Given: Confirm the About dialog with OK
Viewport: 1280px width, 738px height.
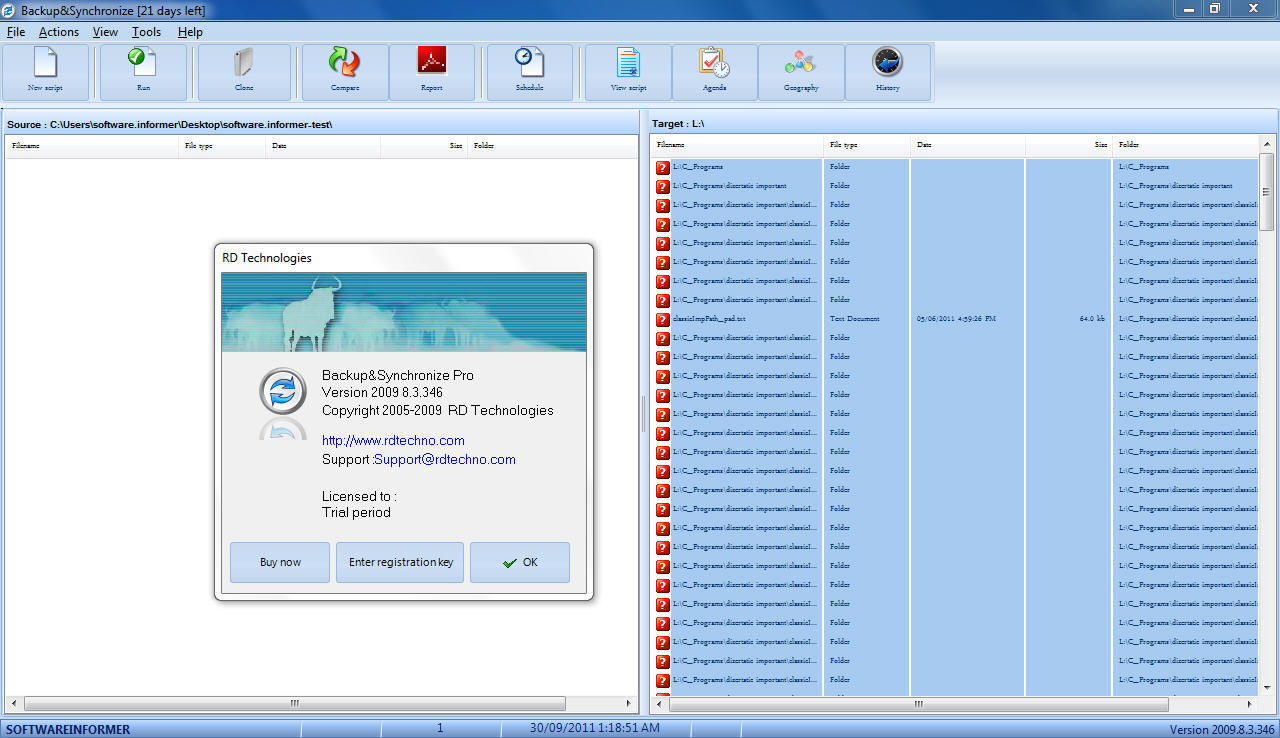Looking at the screenshot, I should [520, 562].
